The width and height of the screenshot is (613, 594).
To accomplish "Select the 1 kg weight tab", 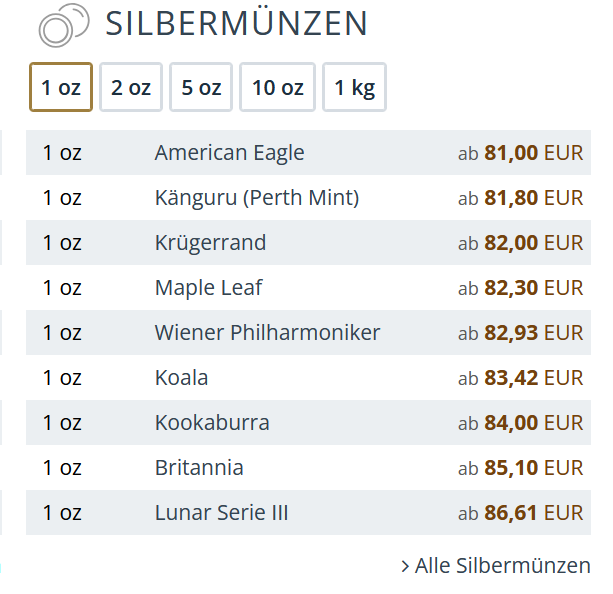I will (x=354, y=87).
